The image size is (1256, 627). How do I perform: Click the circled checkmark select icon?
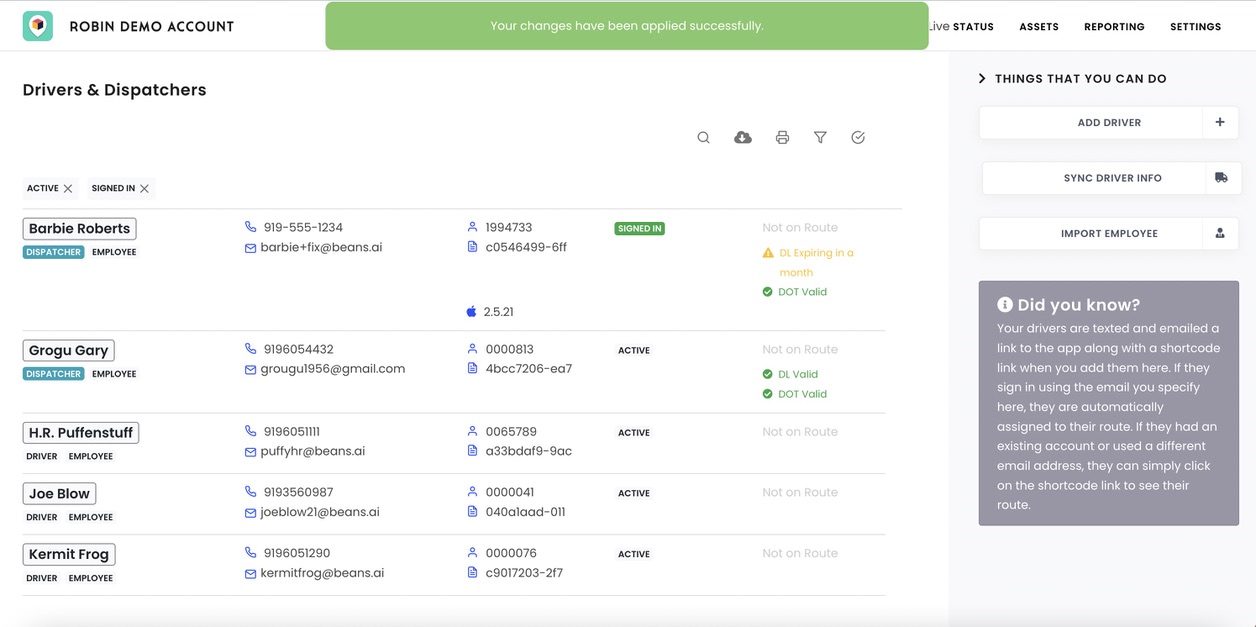tap(858, 137)
